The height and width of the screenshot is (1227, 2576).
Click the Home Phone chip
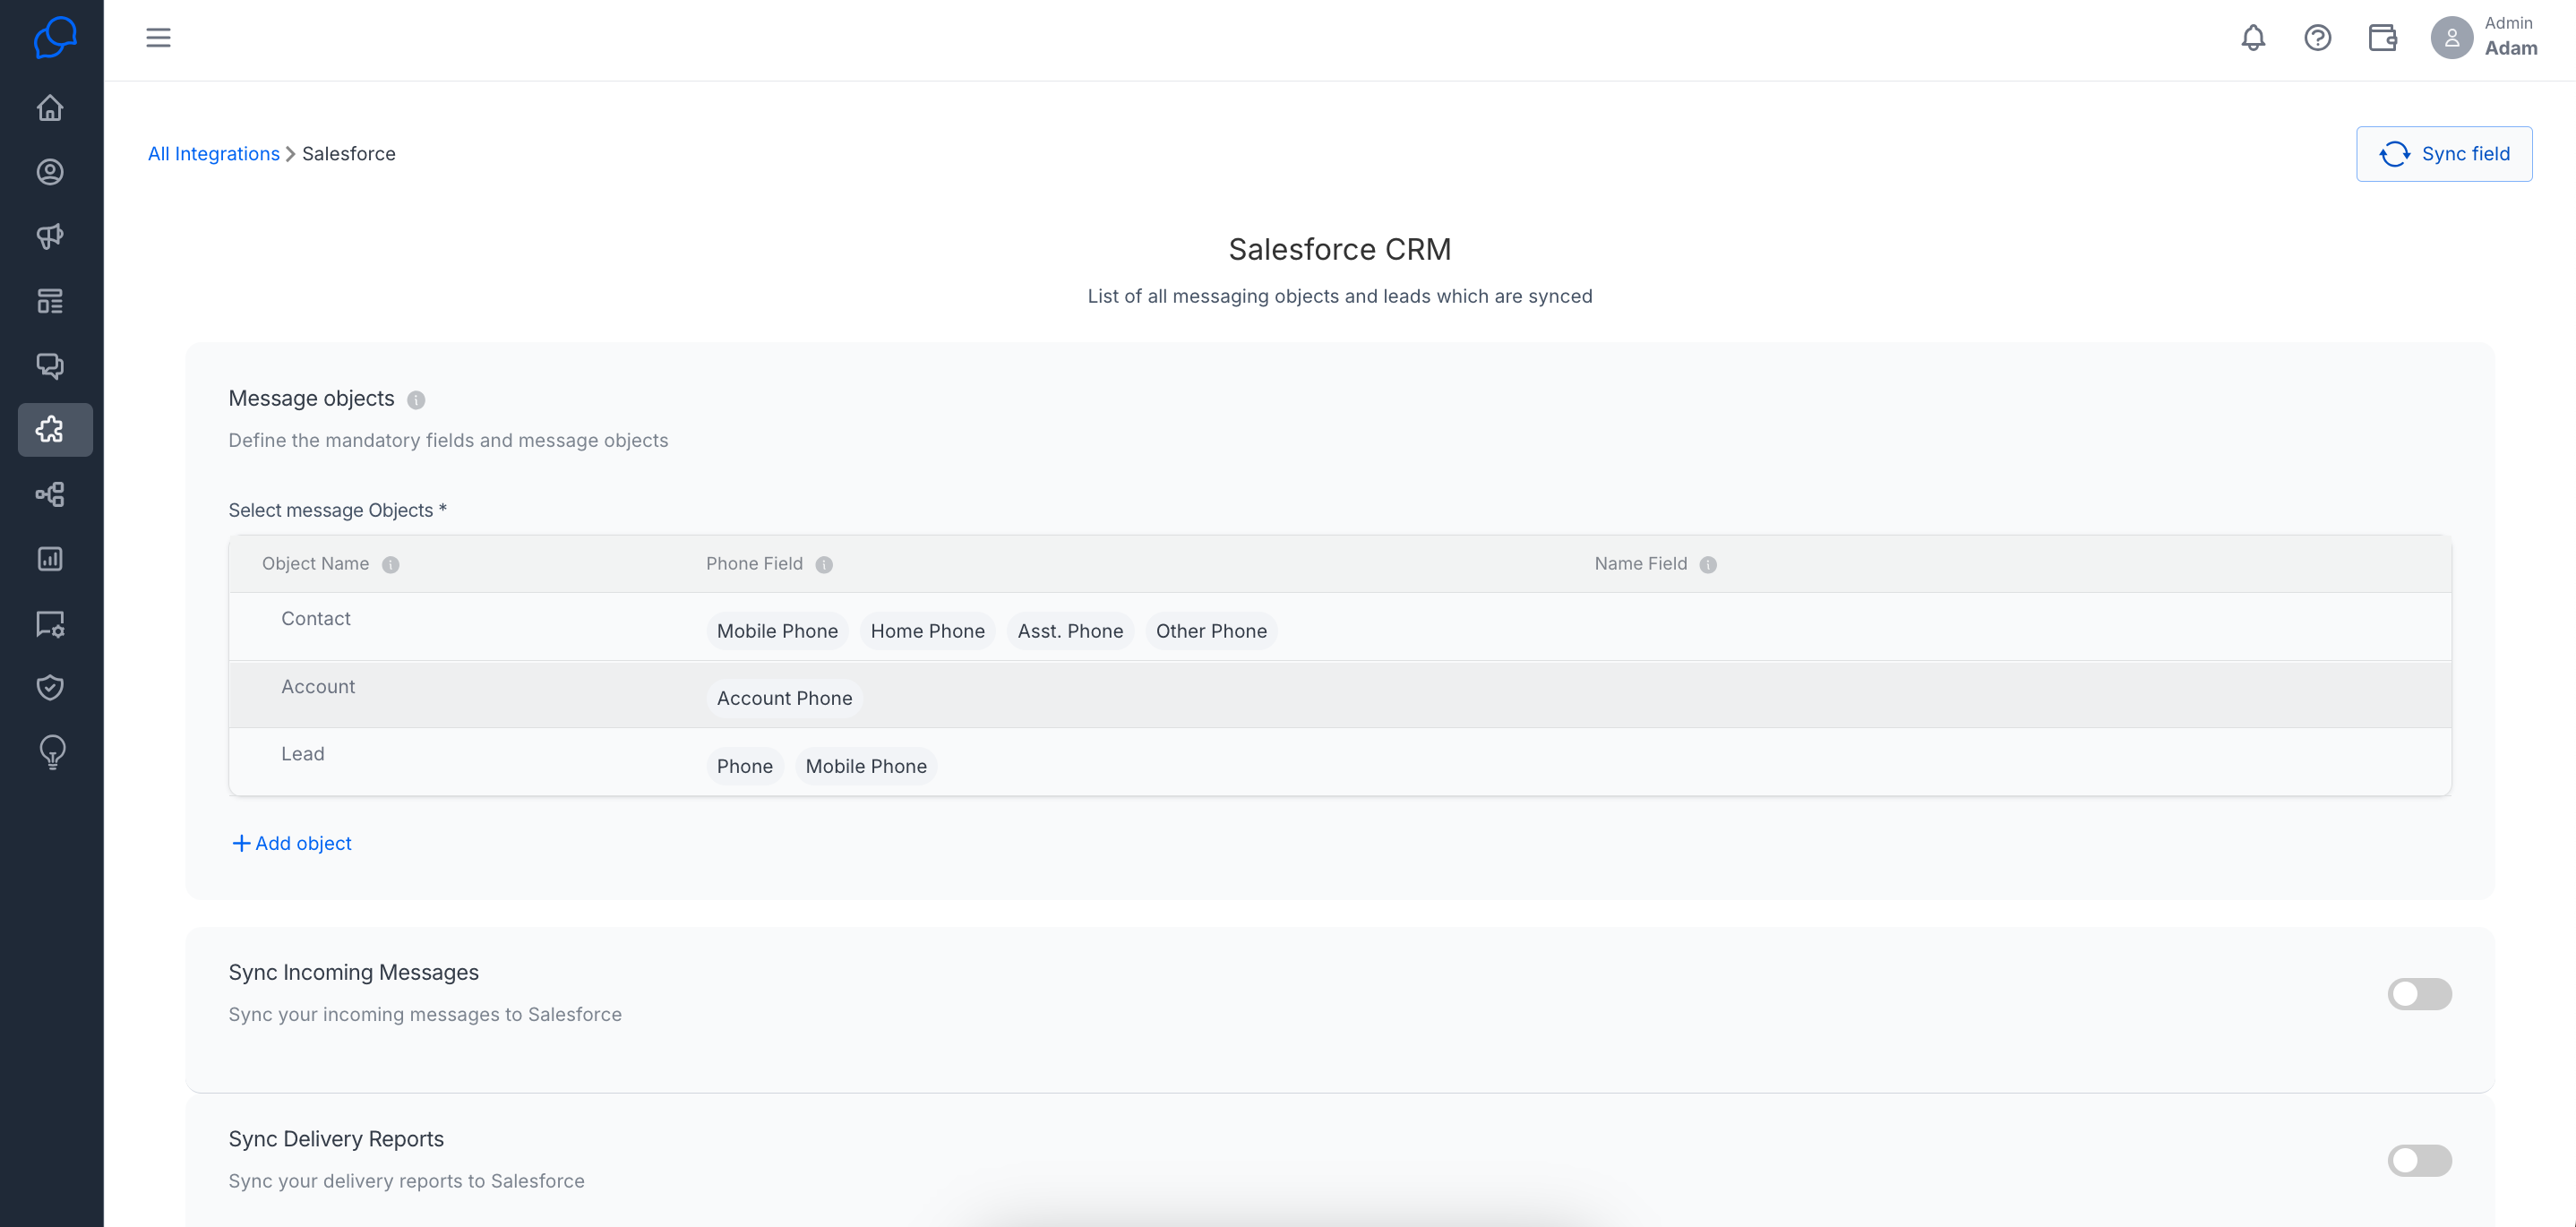coord(927,631)
